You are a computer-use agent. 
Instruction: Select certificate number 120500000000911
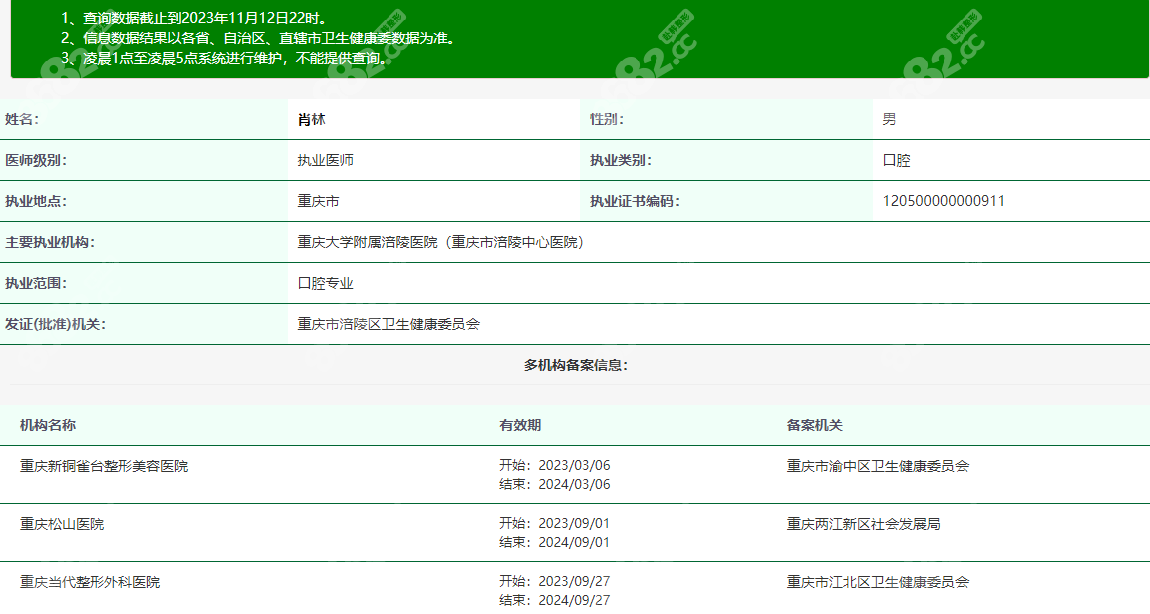point(943,202)
